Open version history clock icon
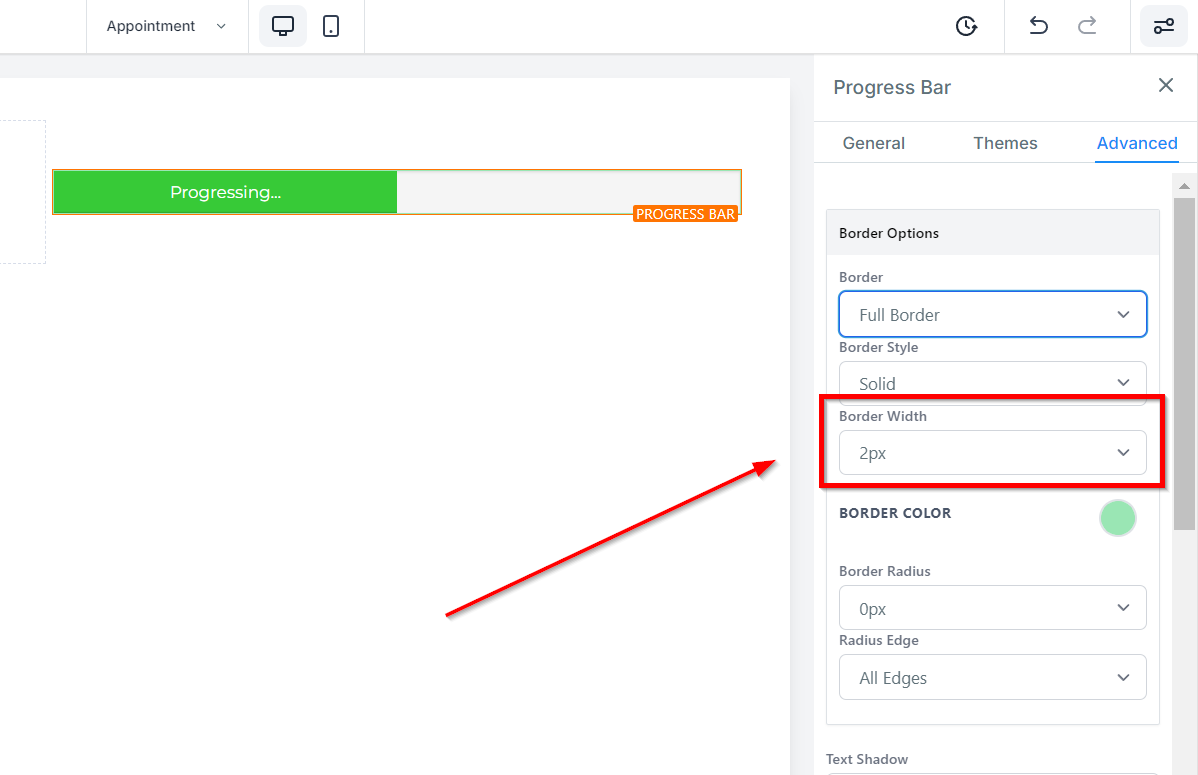The height and width of the screenshot is (775, 1198). 966,26
